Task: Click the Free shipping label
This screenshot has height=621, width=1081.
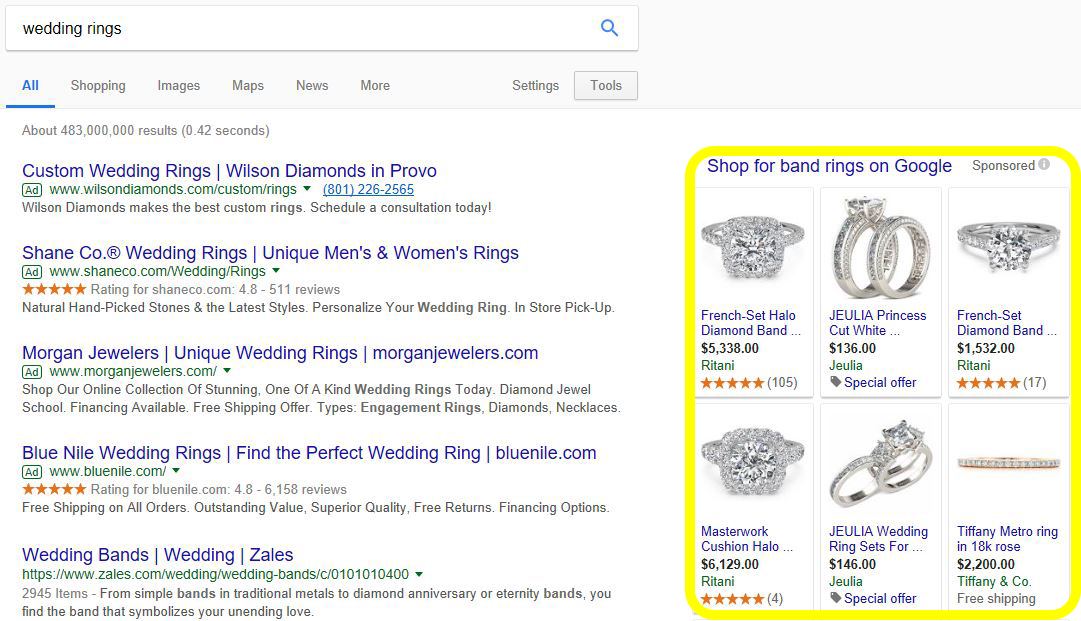Action: [x=996, y=598]
